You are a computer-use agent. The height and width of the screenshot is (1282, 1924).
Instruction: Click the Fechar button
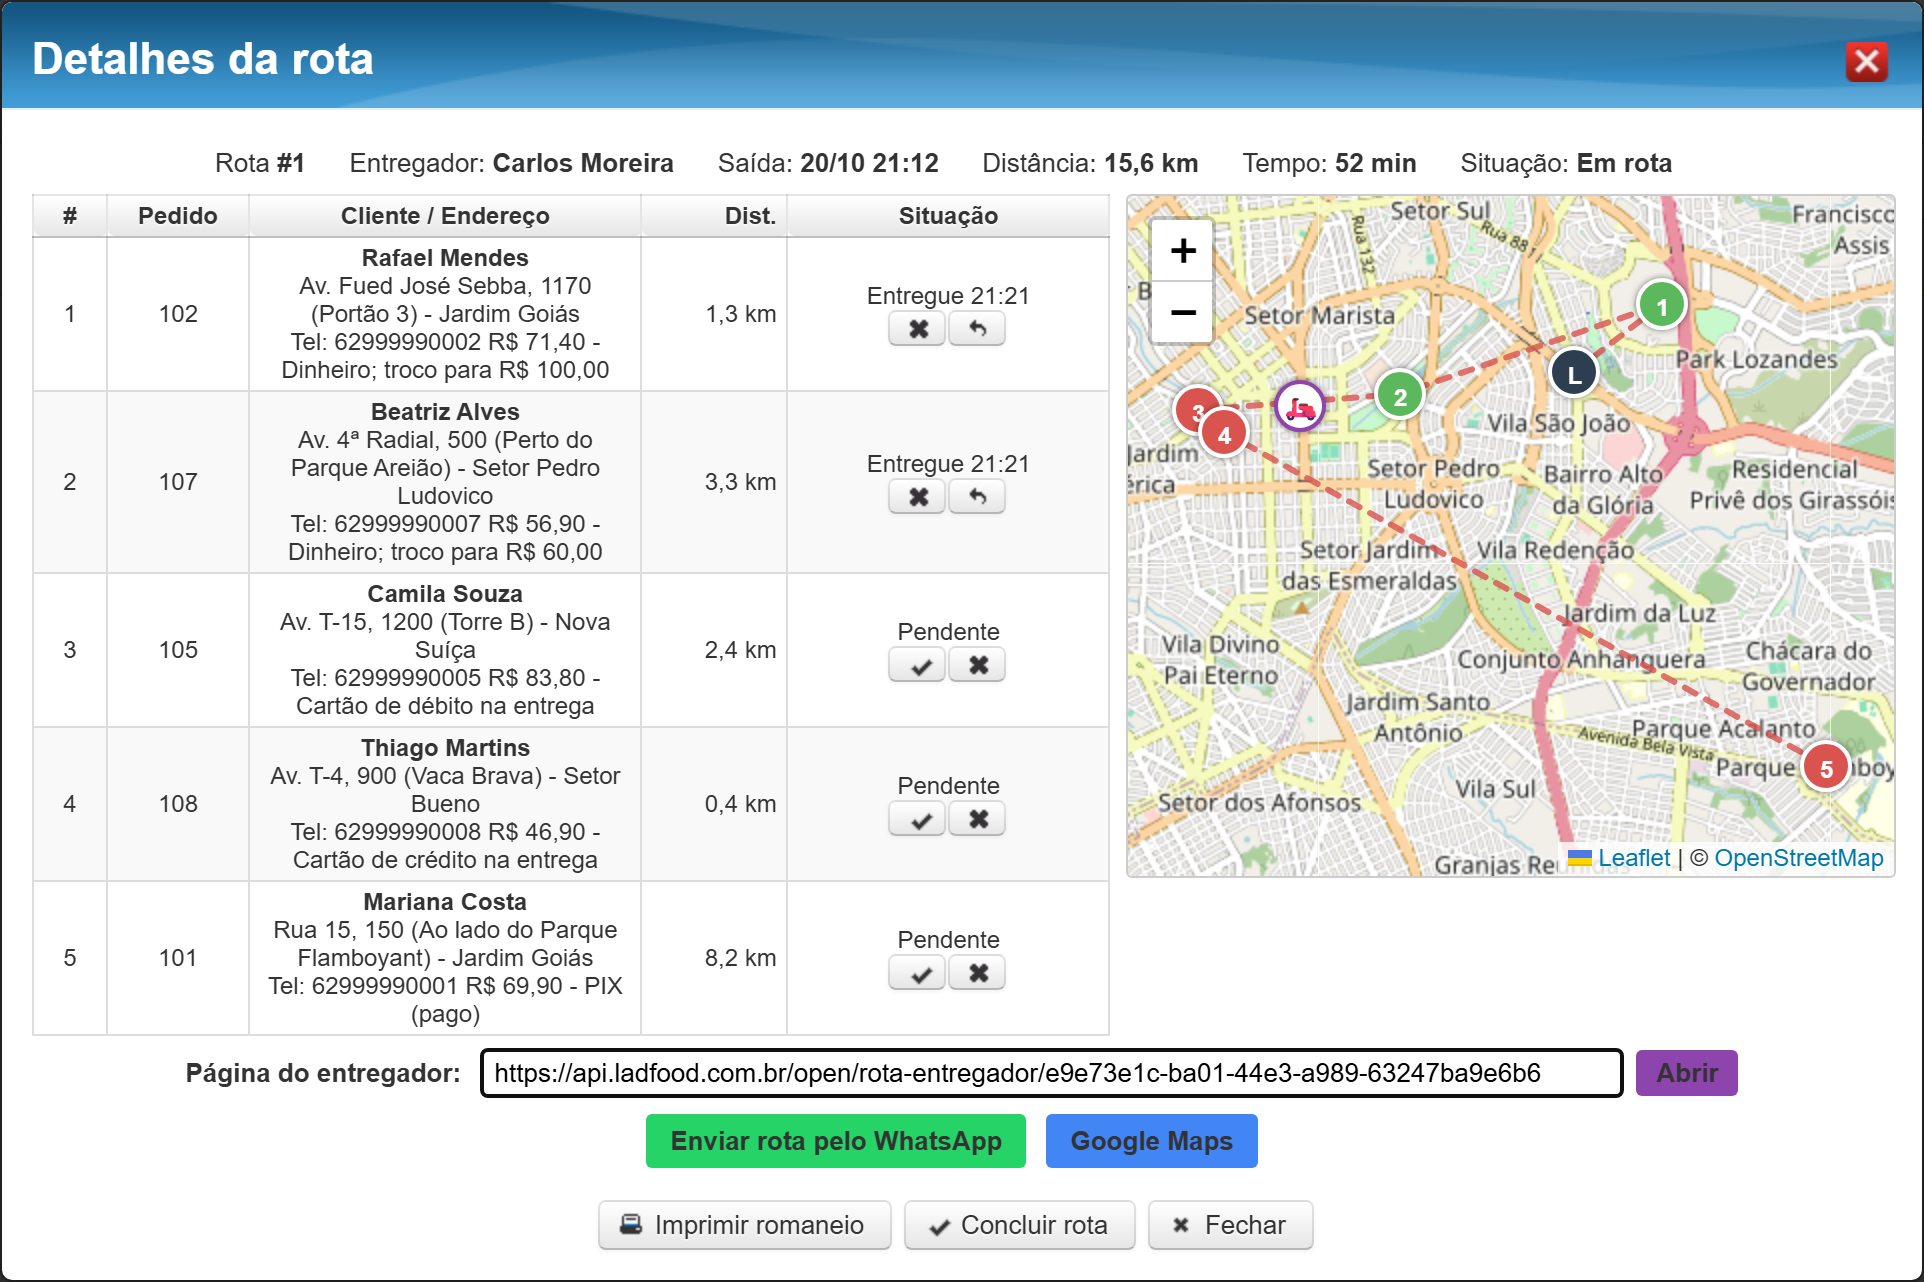pos(1230,1225)
